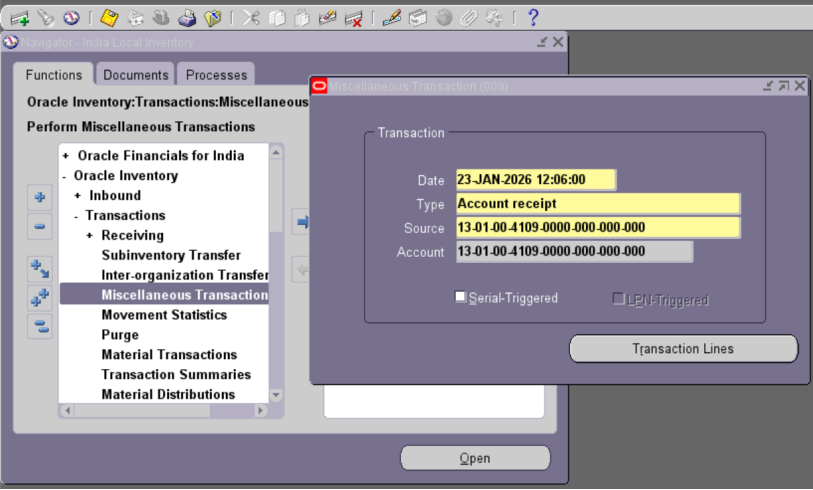The height and width of the screenshot is (490, 813).
Task: Switch to the Documents tab
Action: (x=135, y=75)
